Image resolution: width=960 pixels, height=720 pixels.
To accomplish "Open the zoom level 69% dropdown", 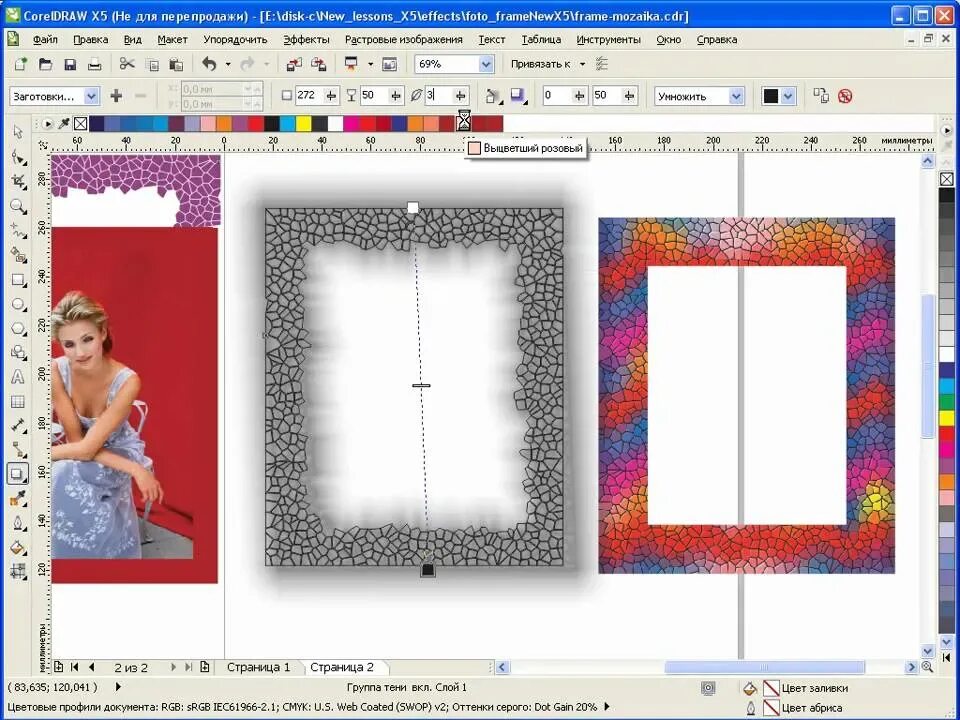I will (486, 64).
